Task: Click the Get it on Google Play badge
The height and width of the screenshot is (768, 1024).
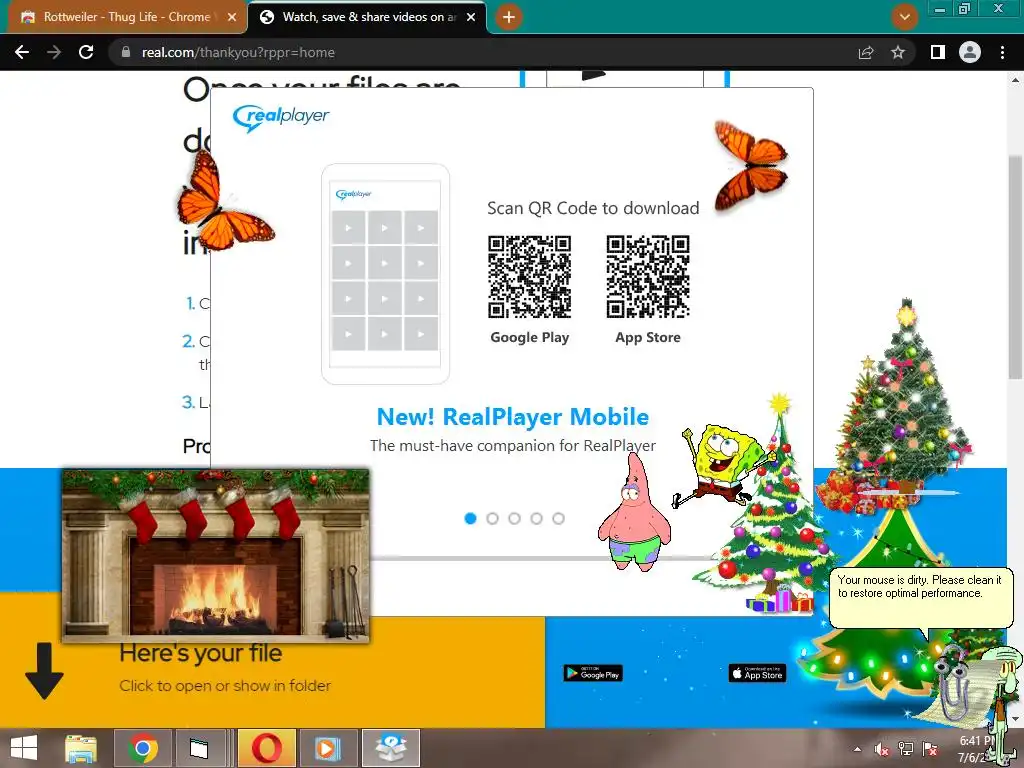Action: (x=593, y=673)
